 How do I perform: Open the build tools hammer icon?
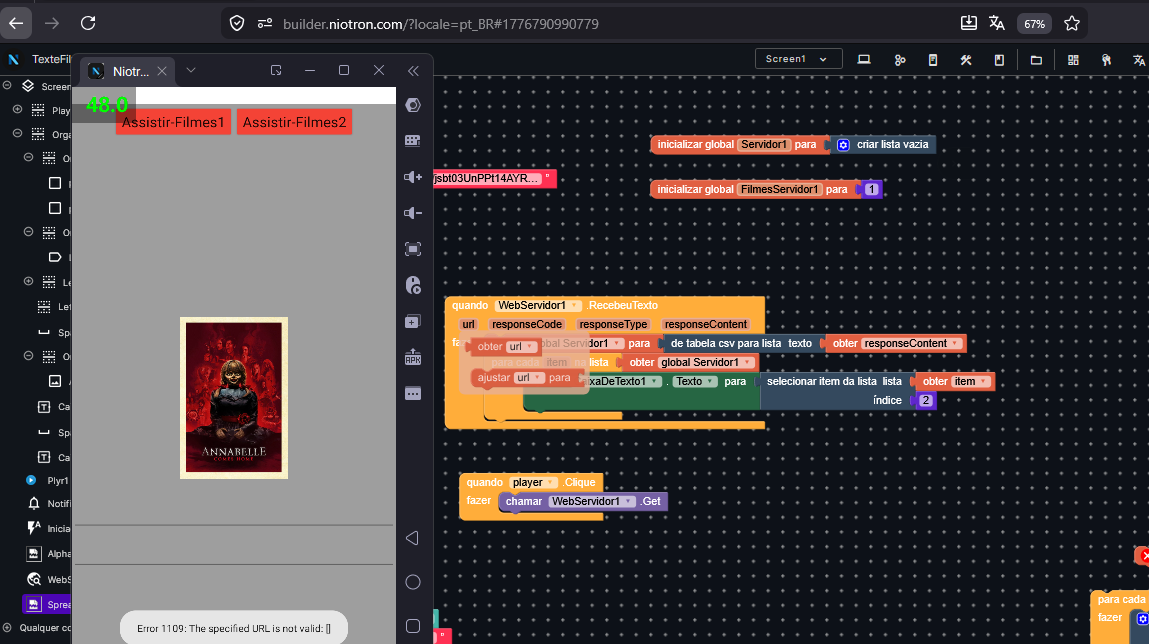(966, 60)
